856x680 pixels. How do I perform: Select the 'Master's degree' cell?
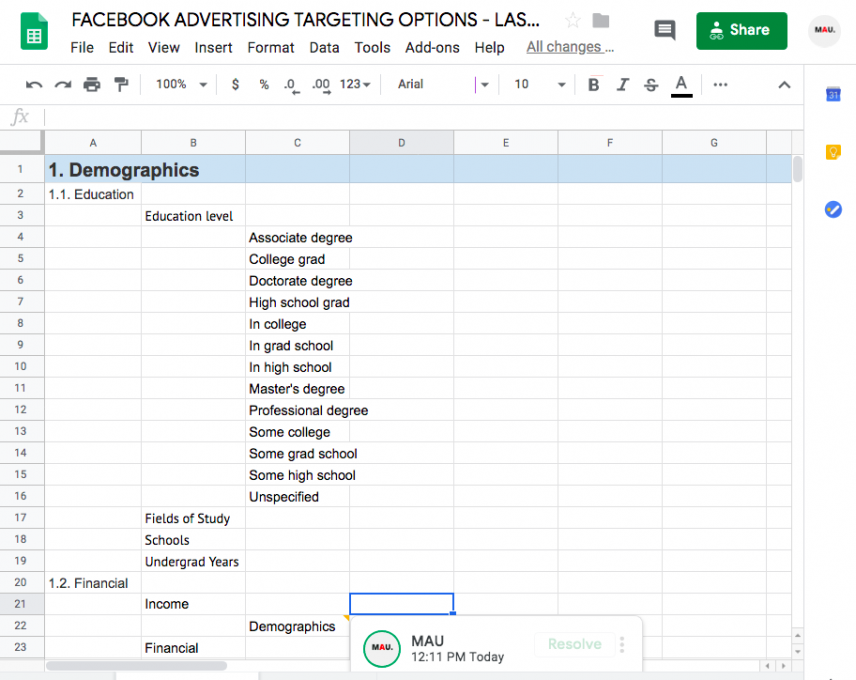(298, 389)
